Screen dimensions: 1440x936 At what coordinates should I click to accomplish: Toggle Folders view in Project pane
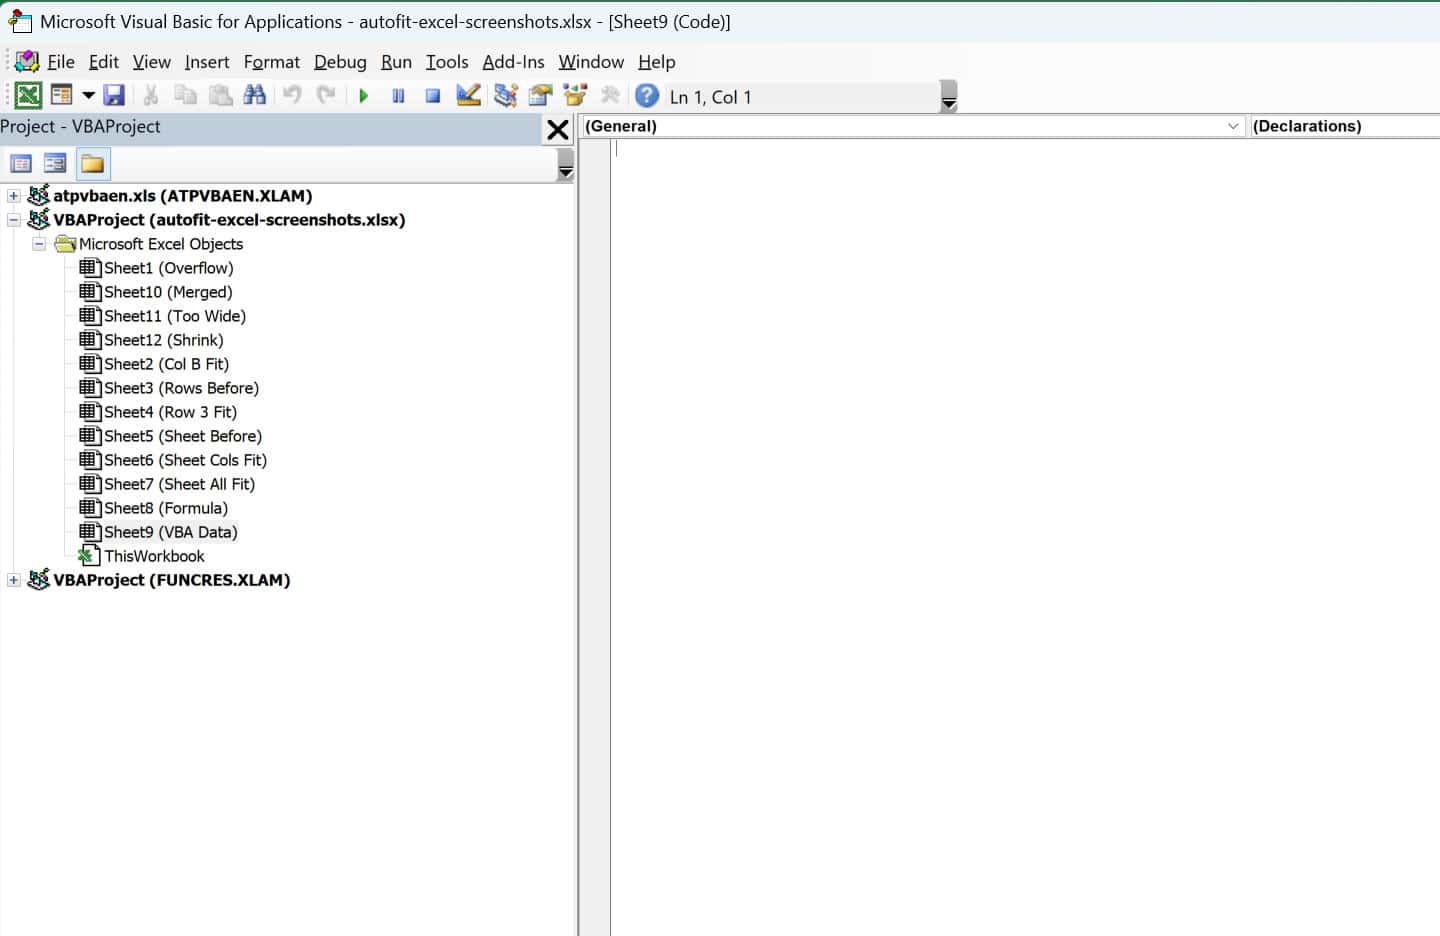tap(92, 164)
